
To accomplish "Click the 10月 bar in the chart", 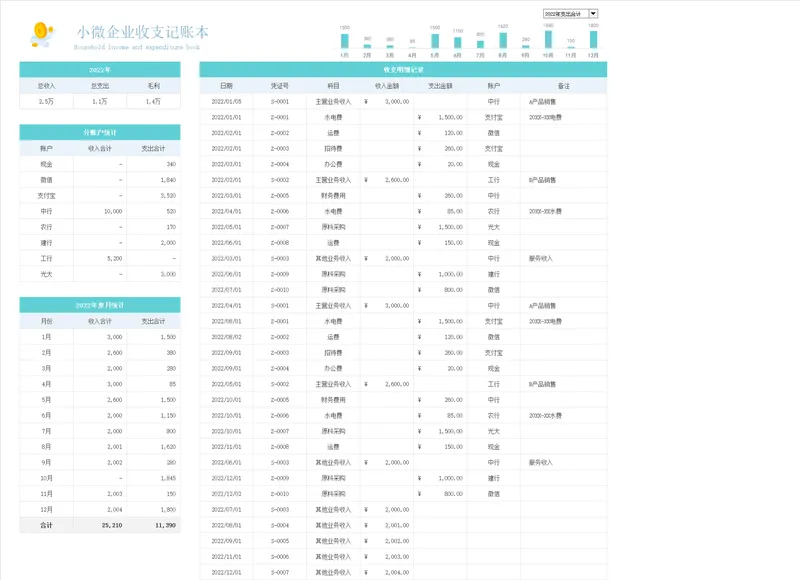I will coord(548,39).
